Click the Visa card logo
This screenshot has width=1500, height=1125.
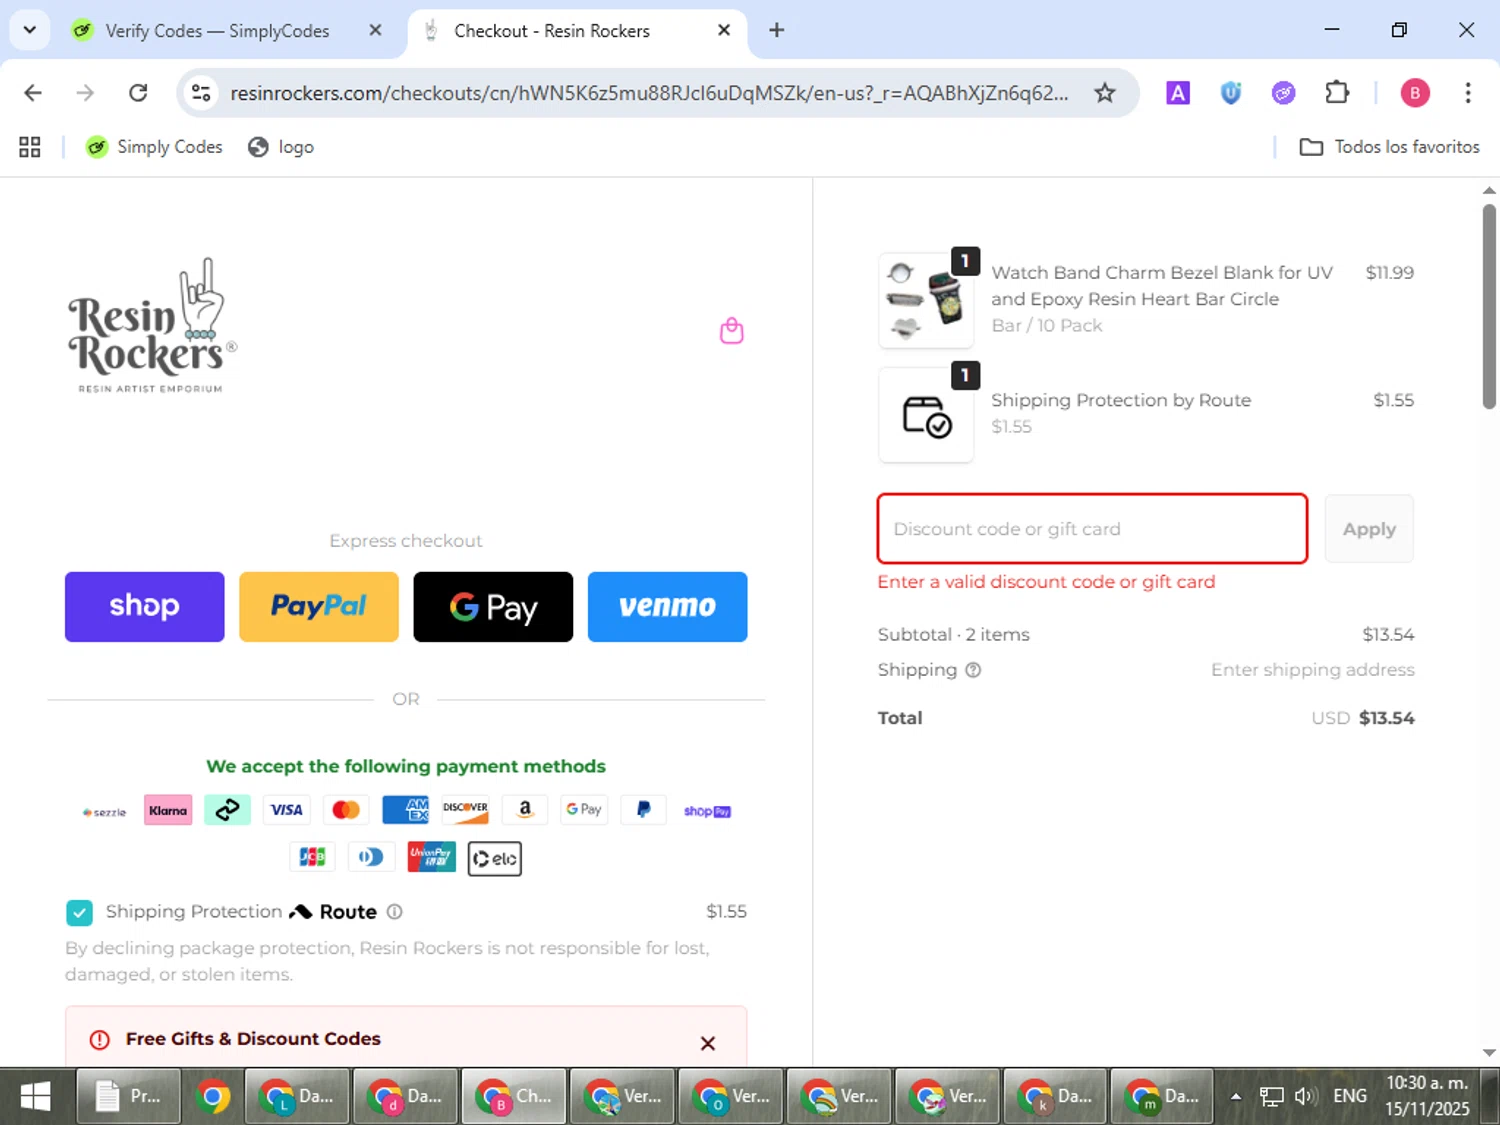pos(287,810)
